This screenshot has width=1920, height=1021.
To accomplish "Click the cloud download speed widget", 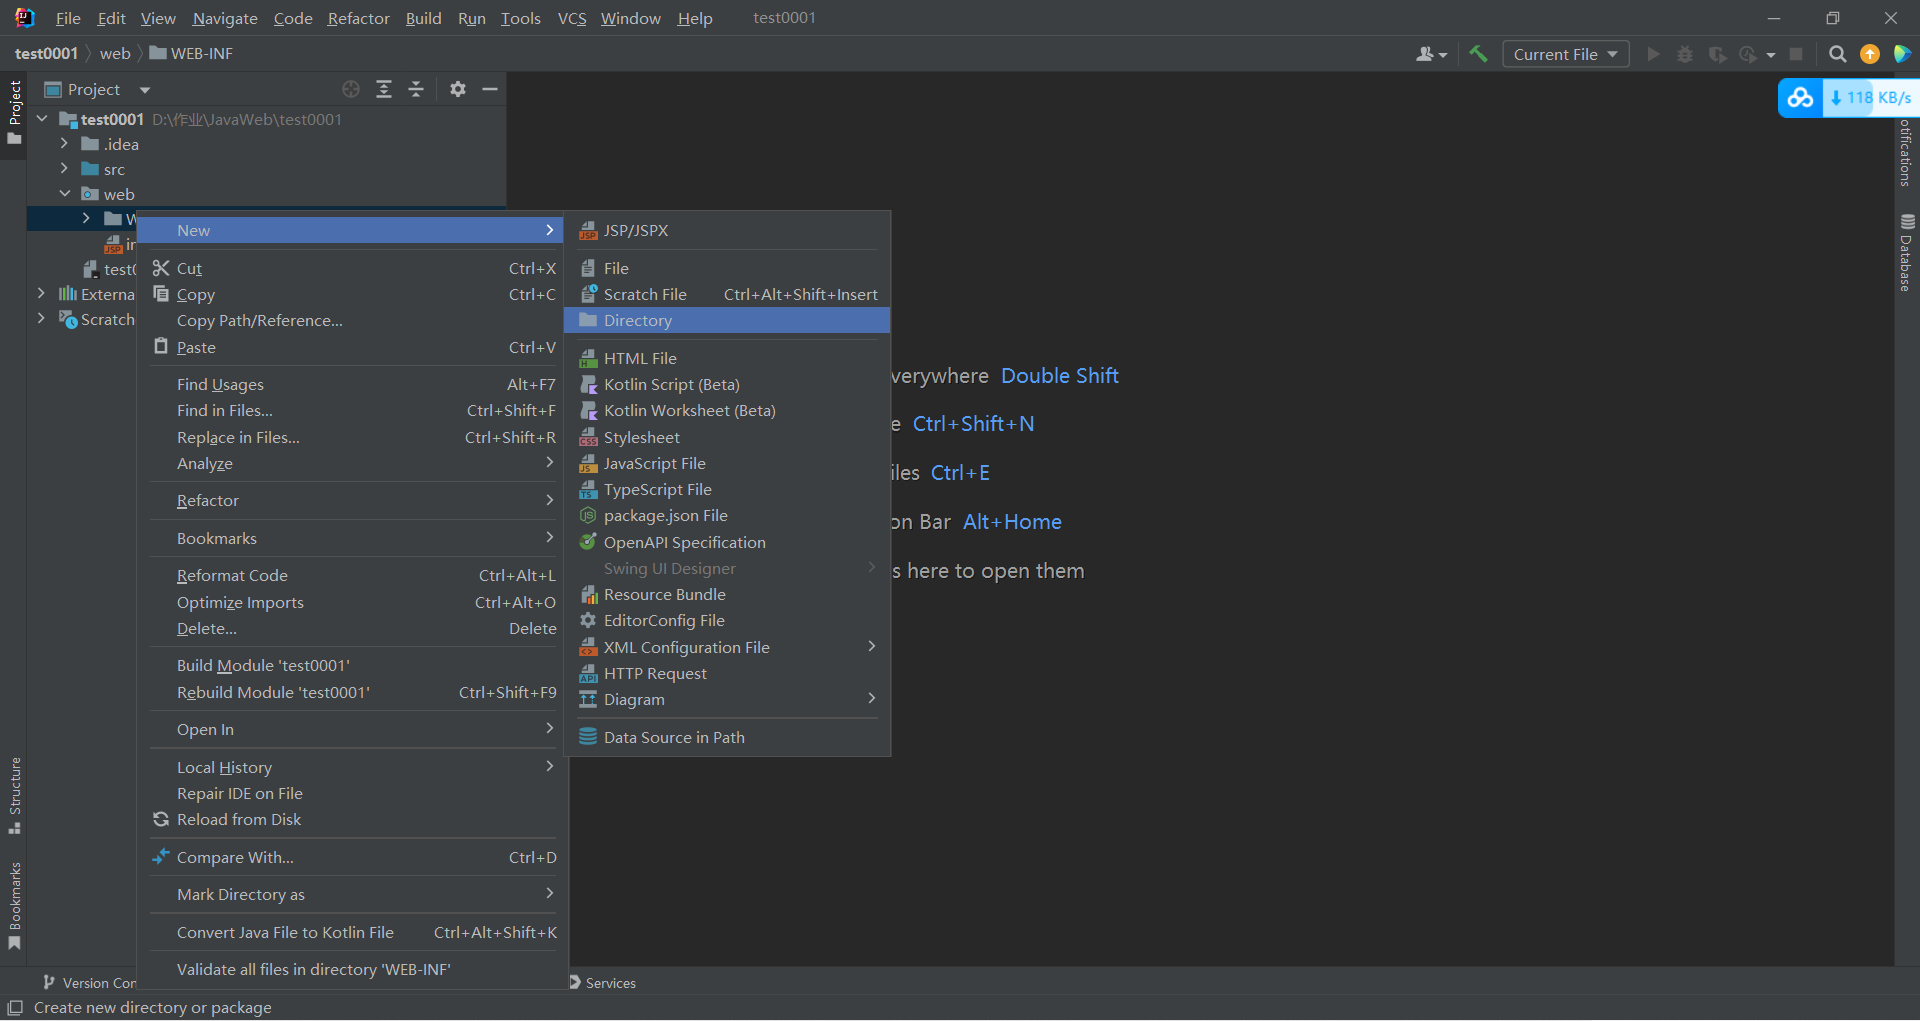I will [1848, 98].
